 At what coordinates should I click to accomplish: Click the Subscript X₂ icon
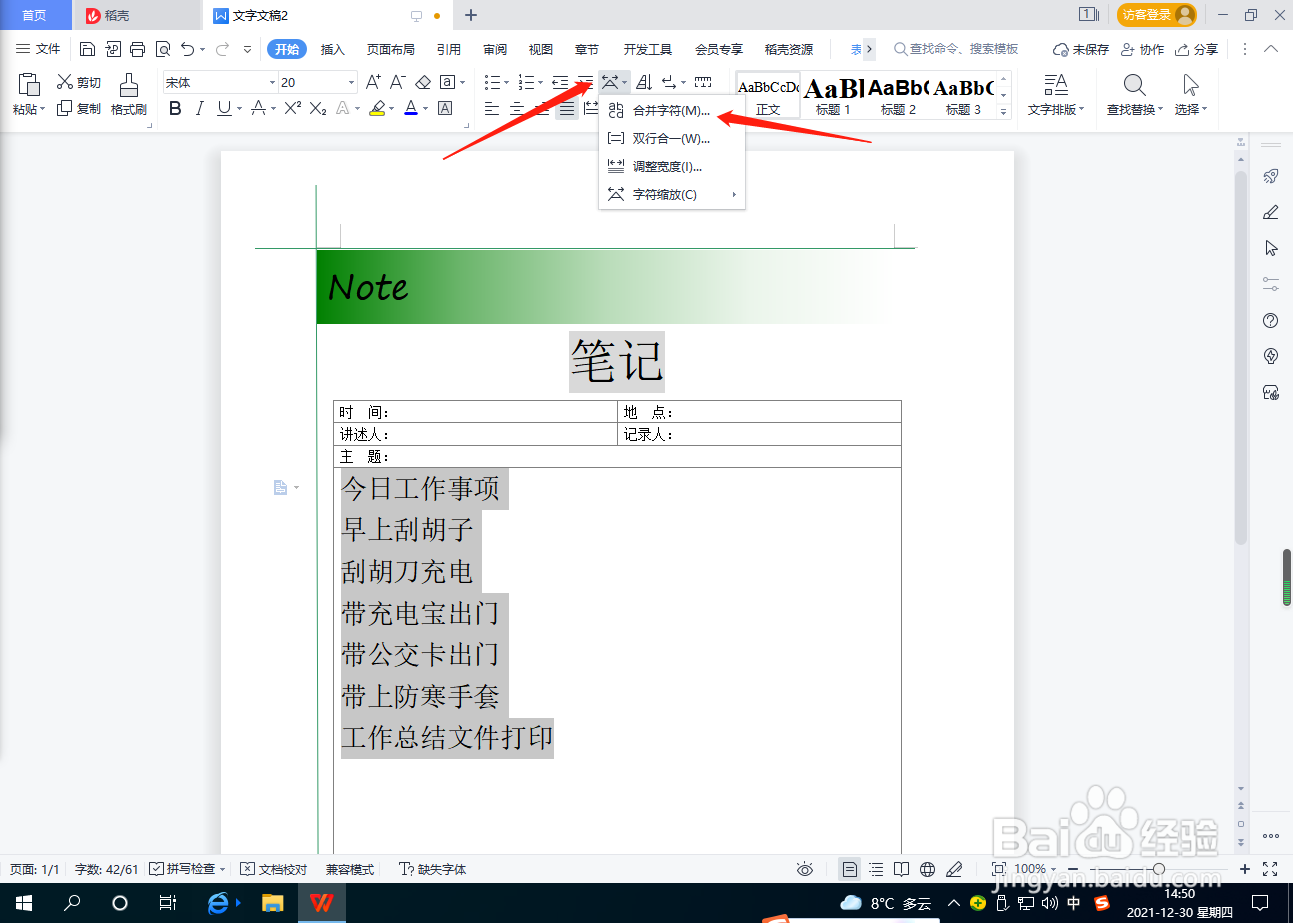tap(318, 108)
